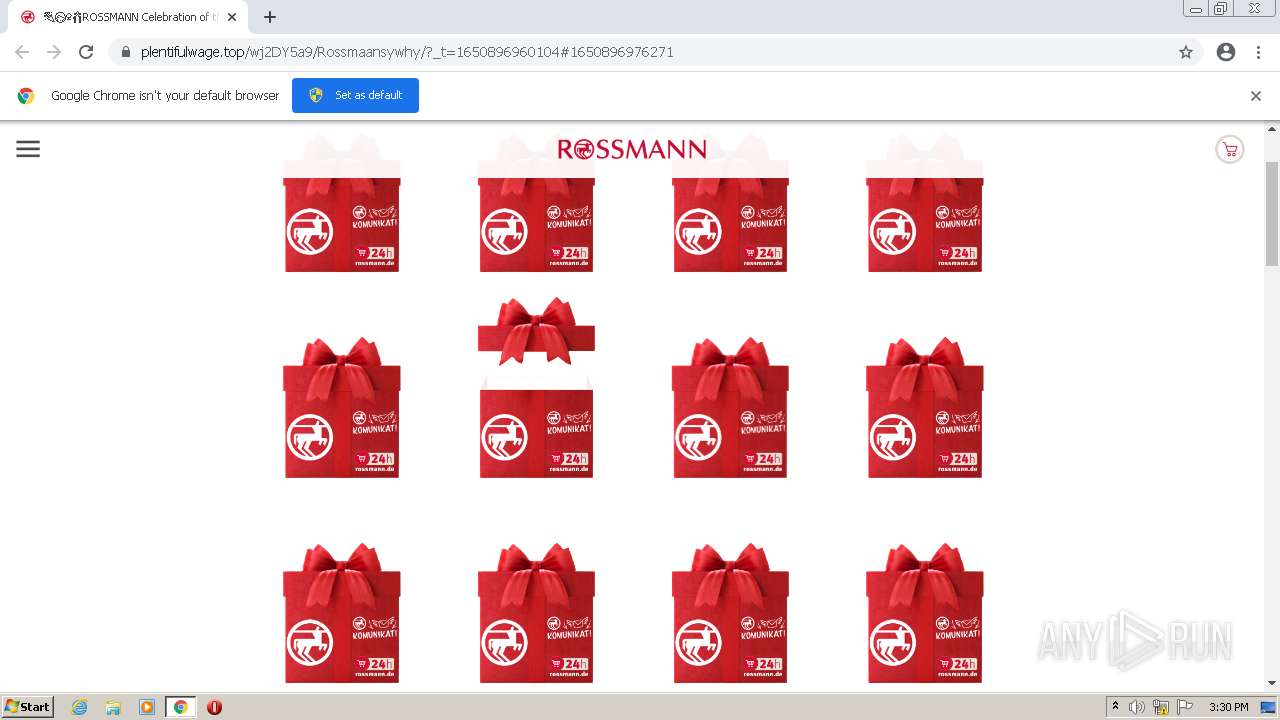Select the ROSSMANN Celebration browser tab
Image resolution: width=1280 pixels, height=720 pixels.
128,17
